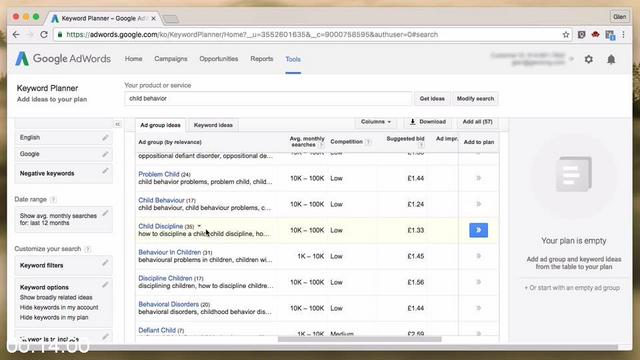Click the Get ideas button

pyautogui.click(x=432, y=99)
